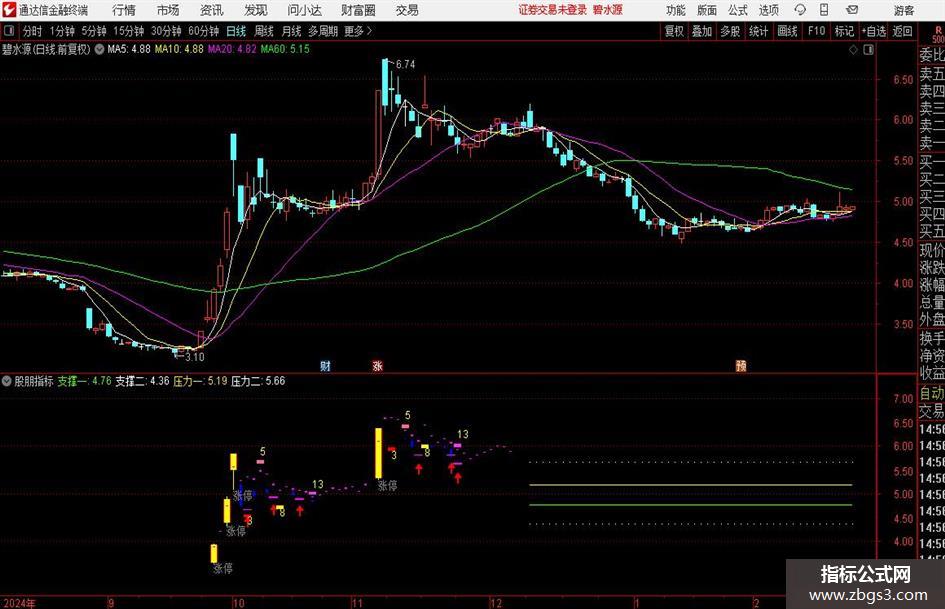Image resolution: width=945 pixels, height=609 pixels.
Task: Add stock via +自选 button
Action: coord(874,31)
